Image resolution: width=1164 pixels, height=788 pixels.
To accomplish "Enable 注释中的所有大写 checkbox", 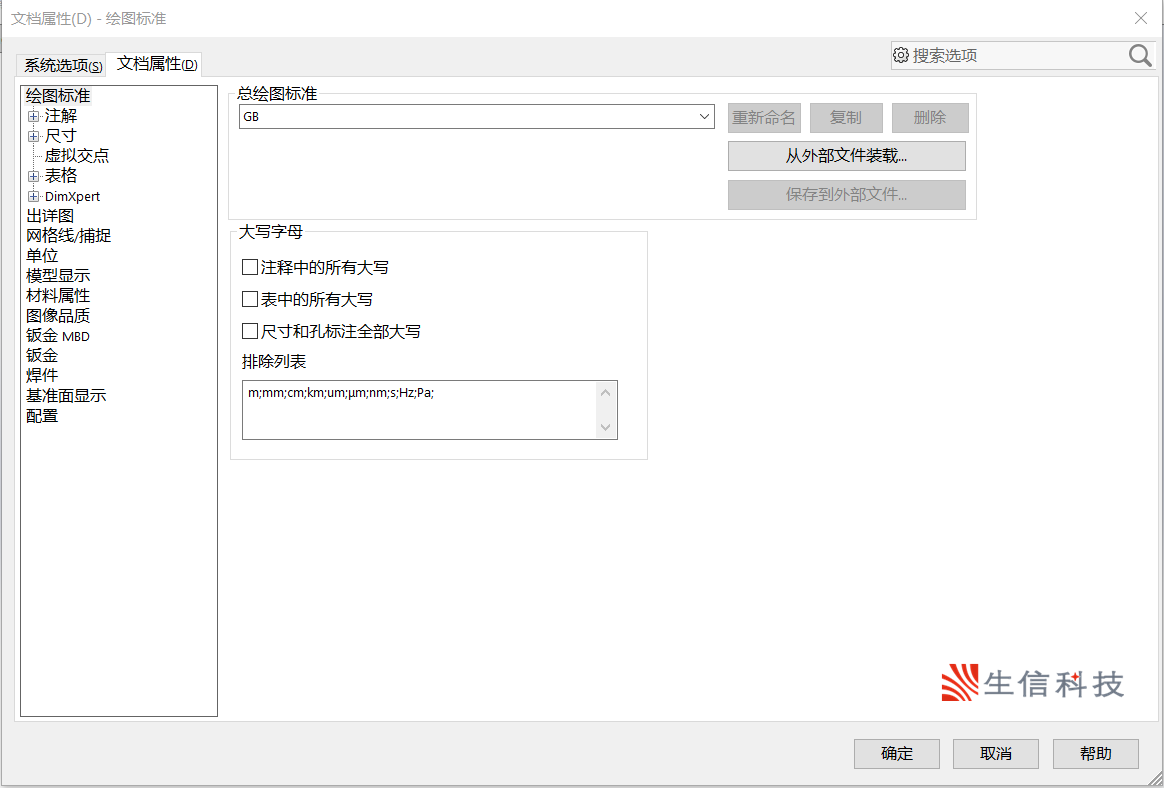I will 250,268.
